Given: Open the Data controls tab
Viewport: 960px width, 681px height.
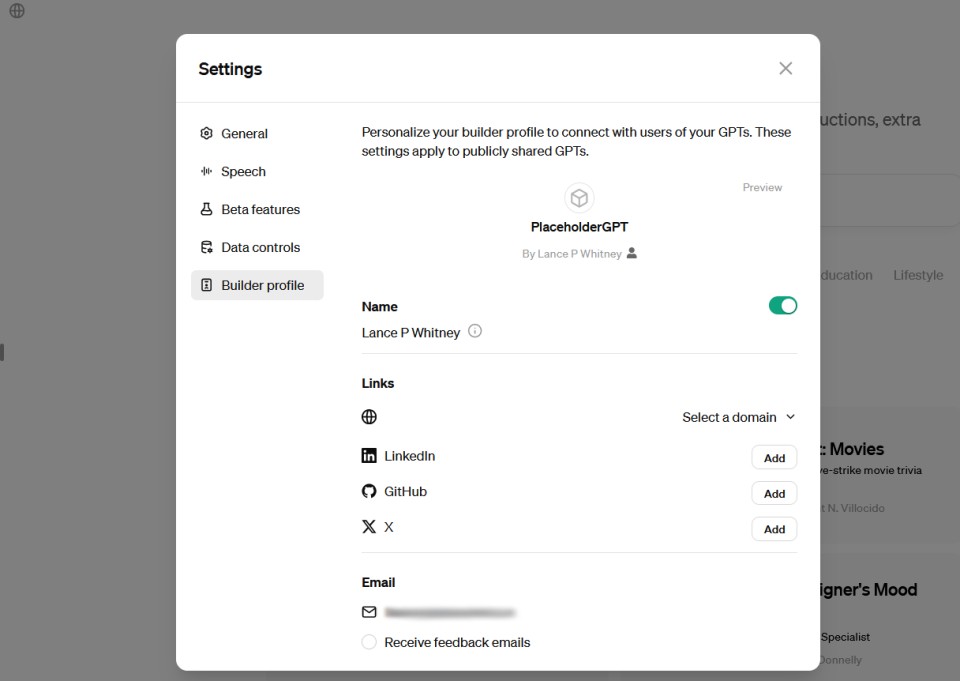Looking at the screenshot, I should (x=260, y=247).
